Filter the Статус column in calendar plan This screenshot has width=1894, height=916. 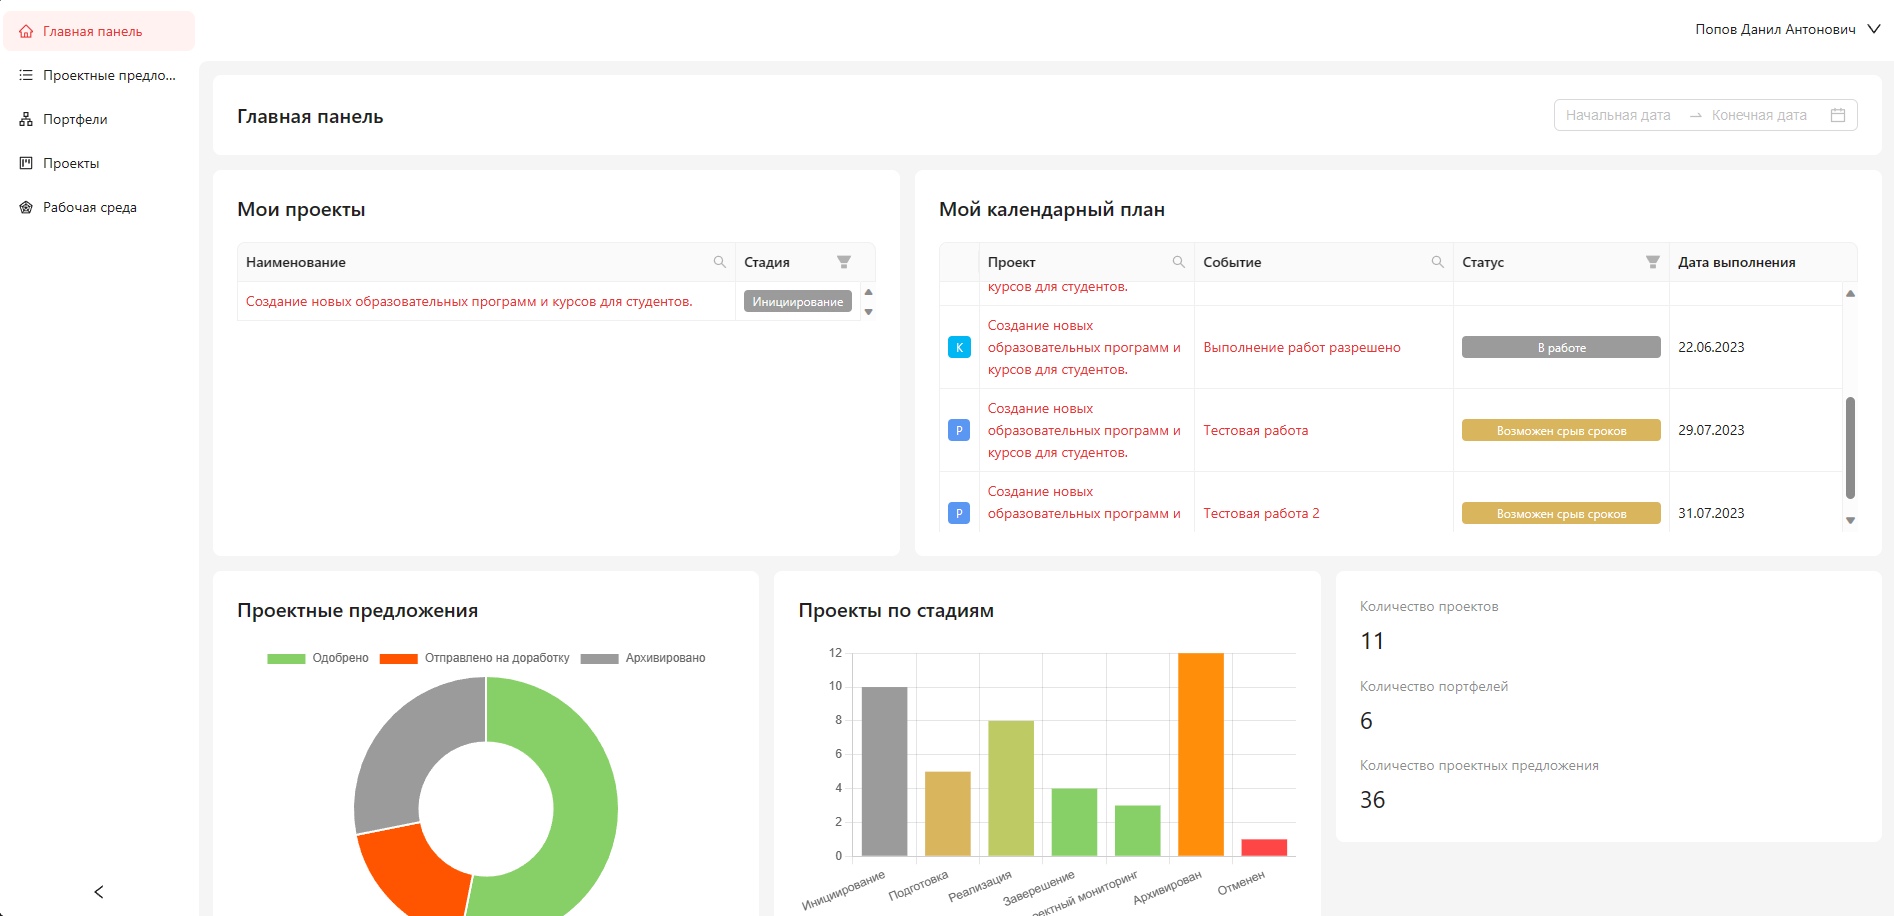pos(1653,262)
